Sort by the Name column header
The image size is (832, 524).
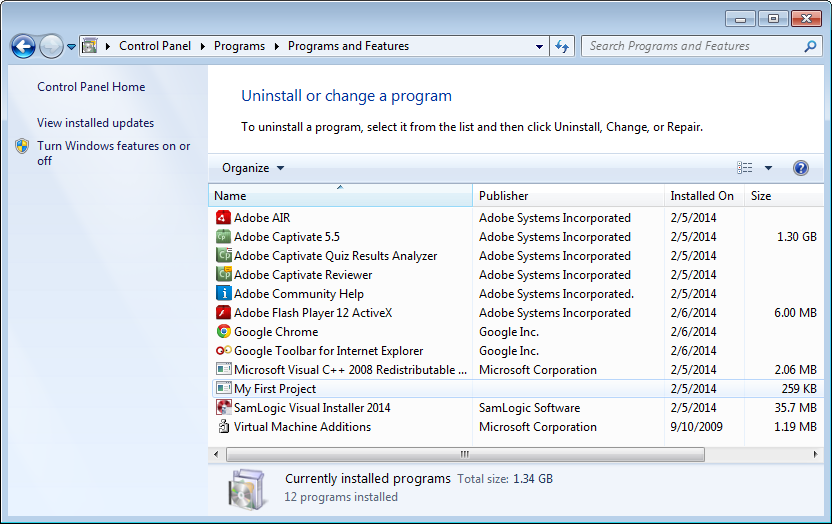tap(340, 196)
